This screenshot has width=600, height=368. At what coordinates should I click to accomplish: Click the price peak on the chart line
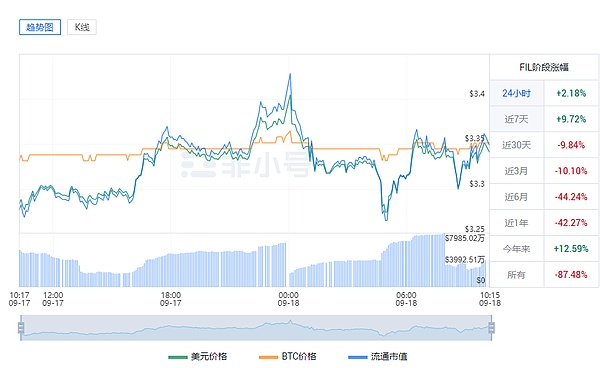[290, 74]
